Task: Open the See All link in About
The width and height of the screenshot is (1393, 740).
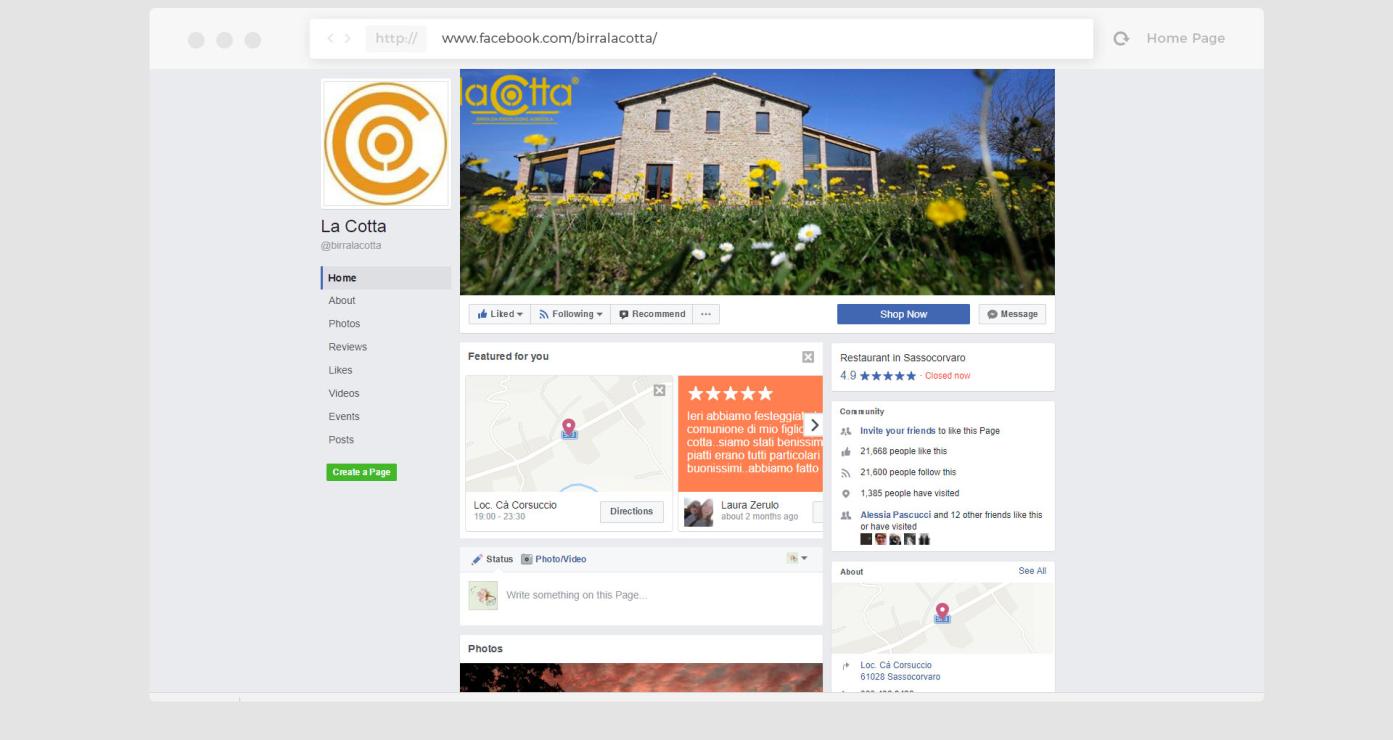Action: 1032,571
